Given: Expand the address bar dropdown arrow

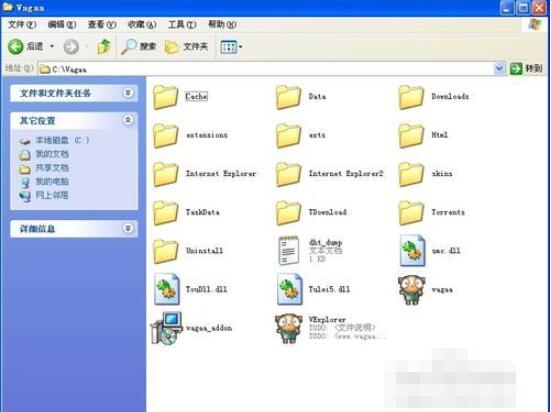Looking at the screenshot, I should pos(499,69).
